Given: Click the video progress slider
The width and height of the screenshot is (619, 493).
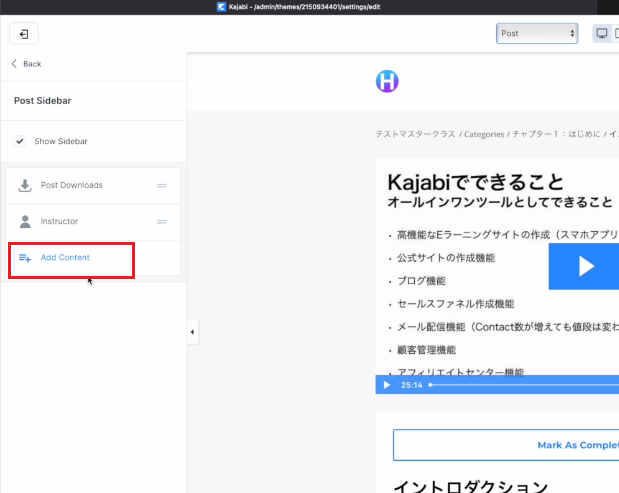Looking at the screenshot, I should point(524,385).
